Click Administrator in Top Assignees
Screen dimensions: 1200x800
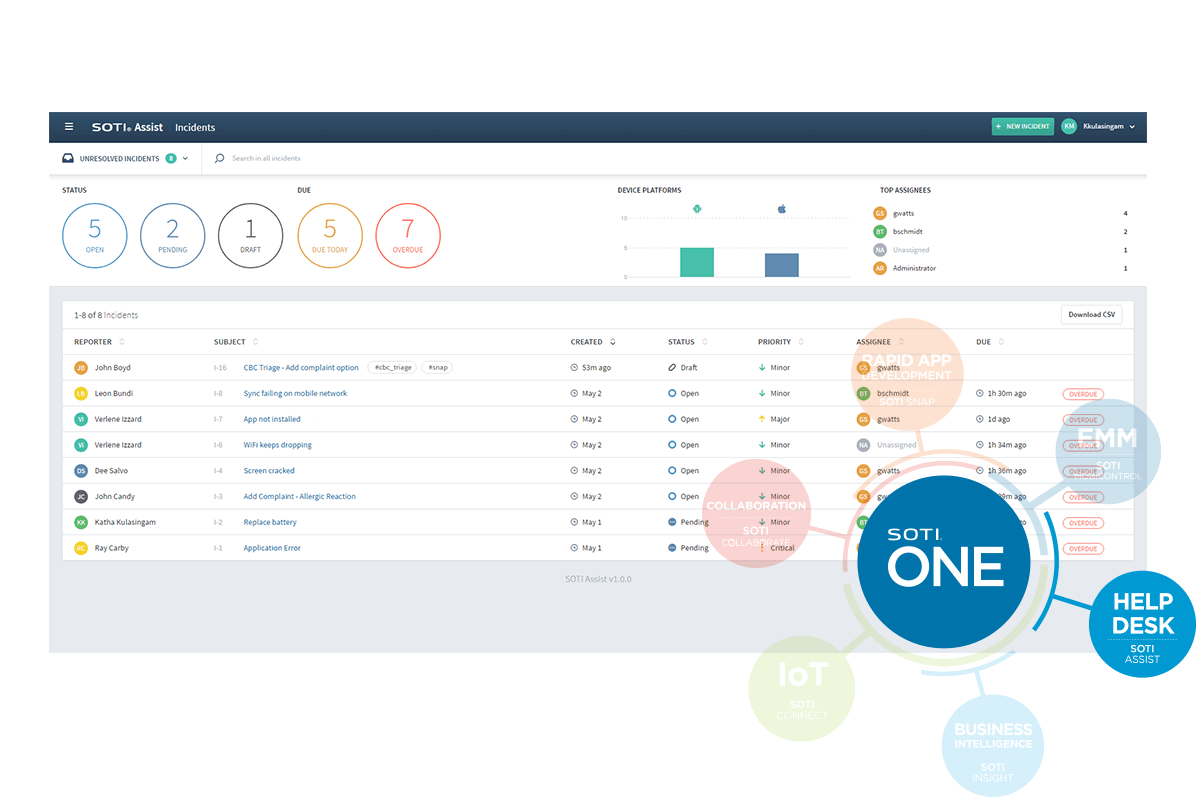tap(915, 268)
